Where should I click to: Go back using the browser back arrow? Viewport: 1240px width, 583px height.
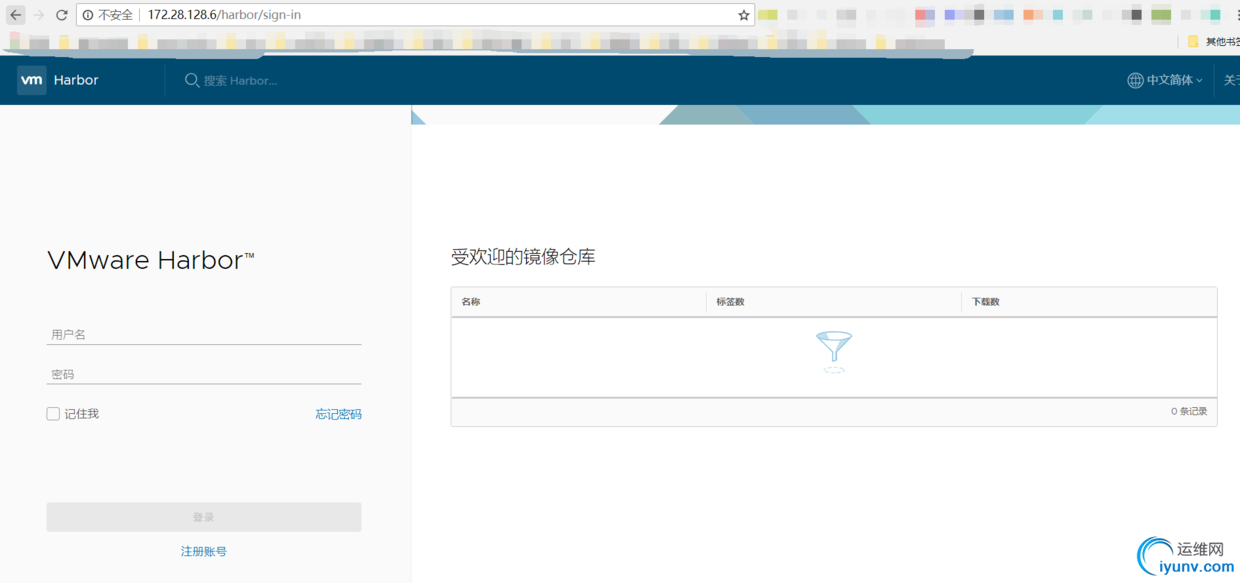[x=16, y=15]
